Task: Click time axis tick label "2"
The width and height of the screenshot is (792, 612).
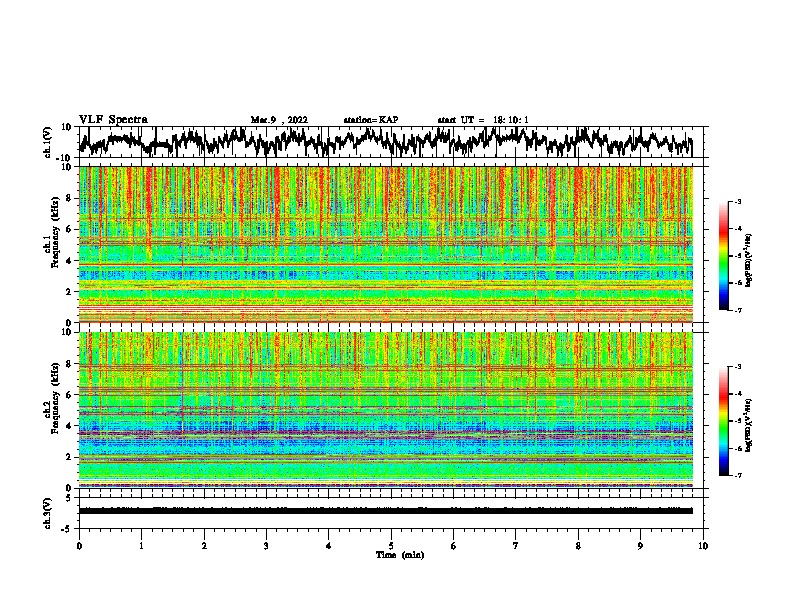Action: point(204,546)
